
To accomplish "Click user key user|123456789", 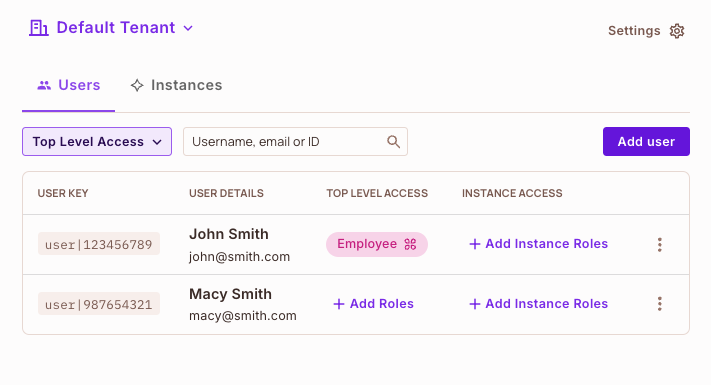I will [99, 244].
